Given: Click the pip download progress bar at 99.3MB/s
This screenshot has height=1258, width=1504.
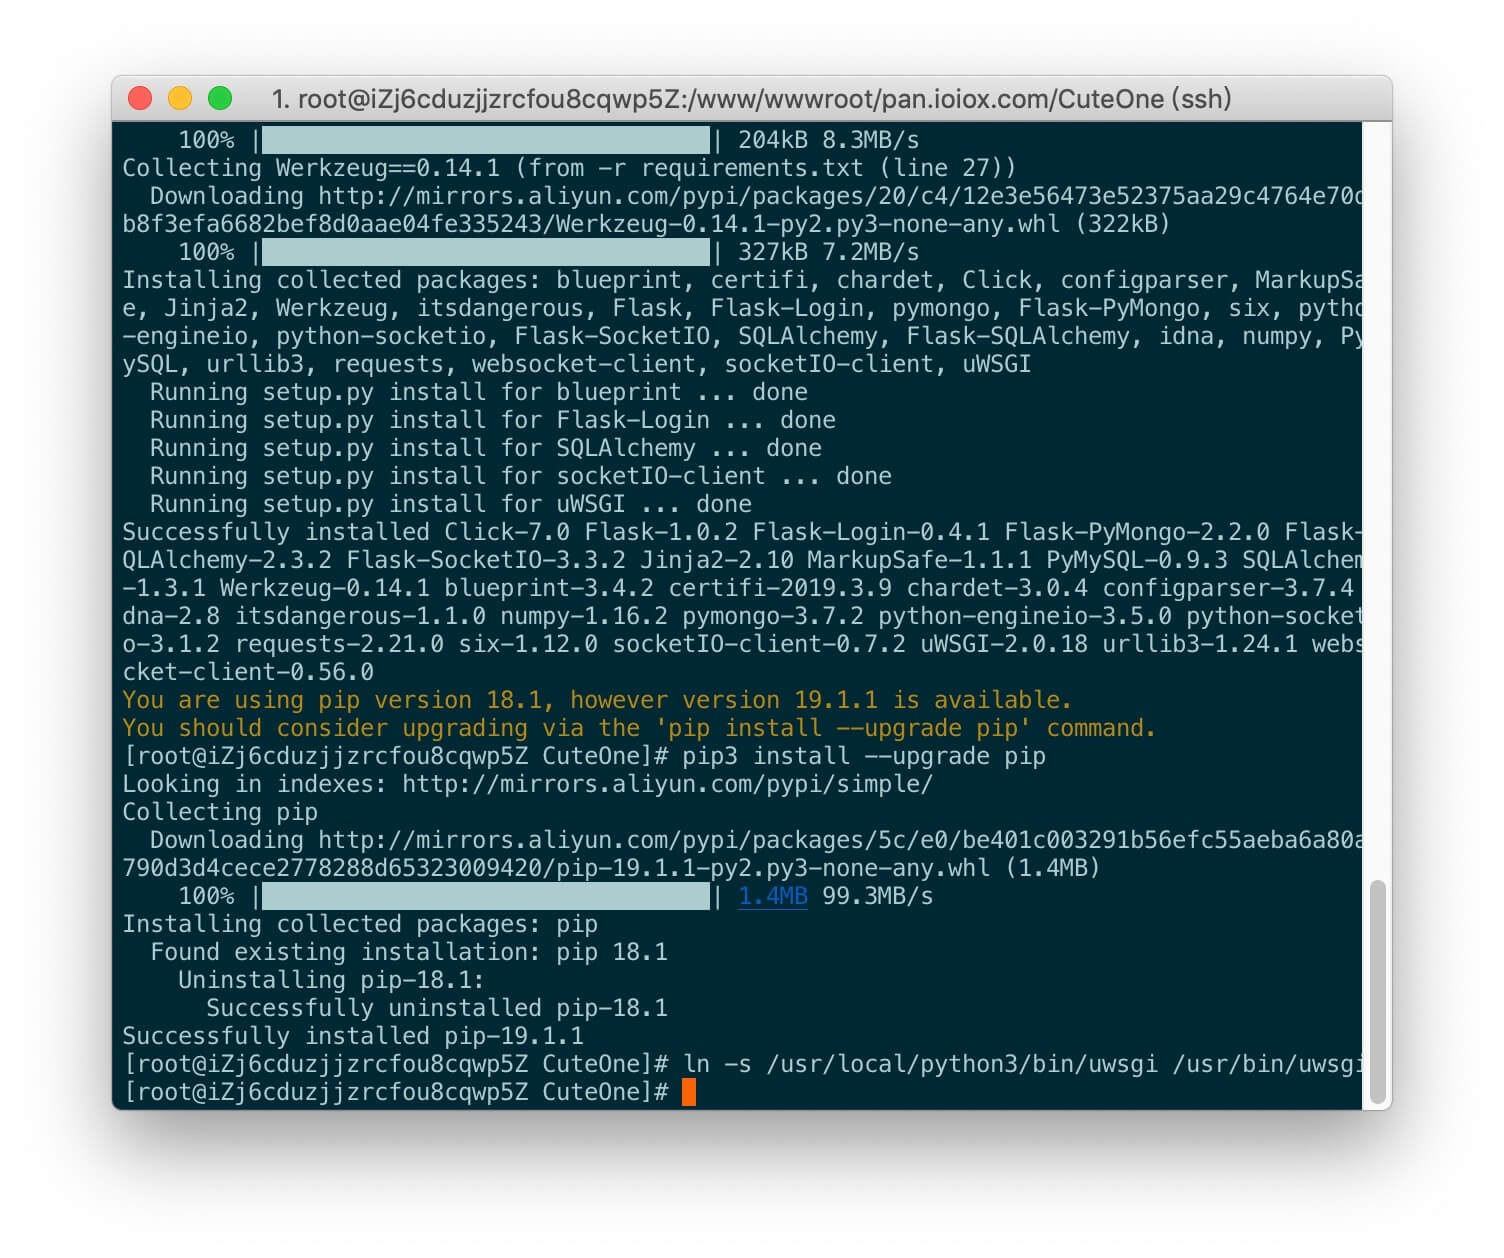Looking at the screenshot, I should click(x=486, y=896).
